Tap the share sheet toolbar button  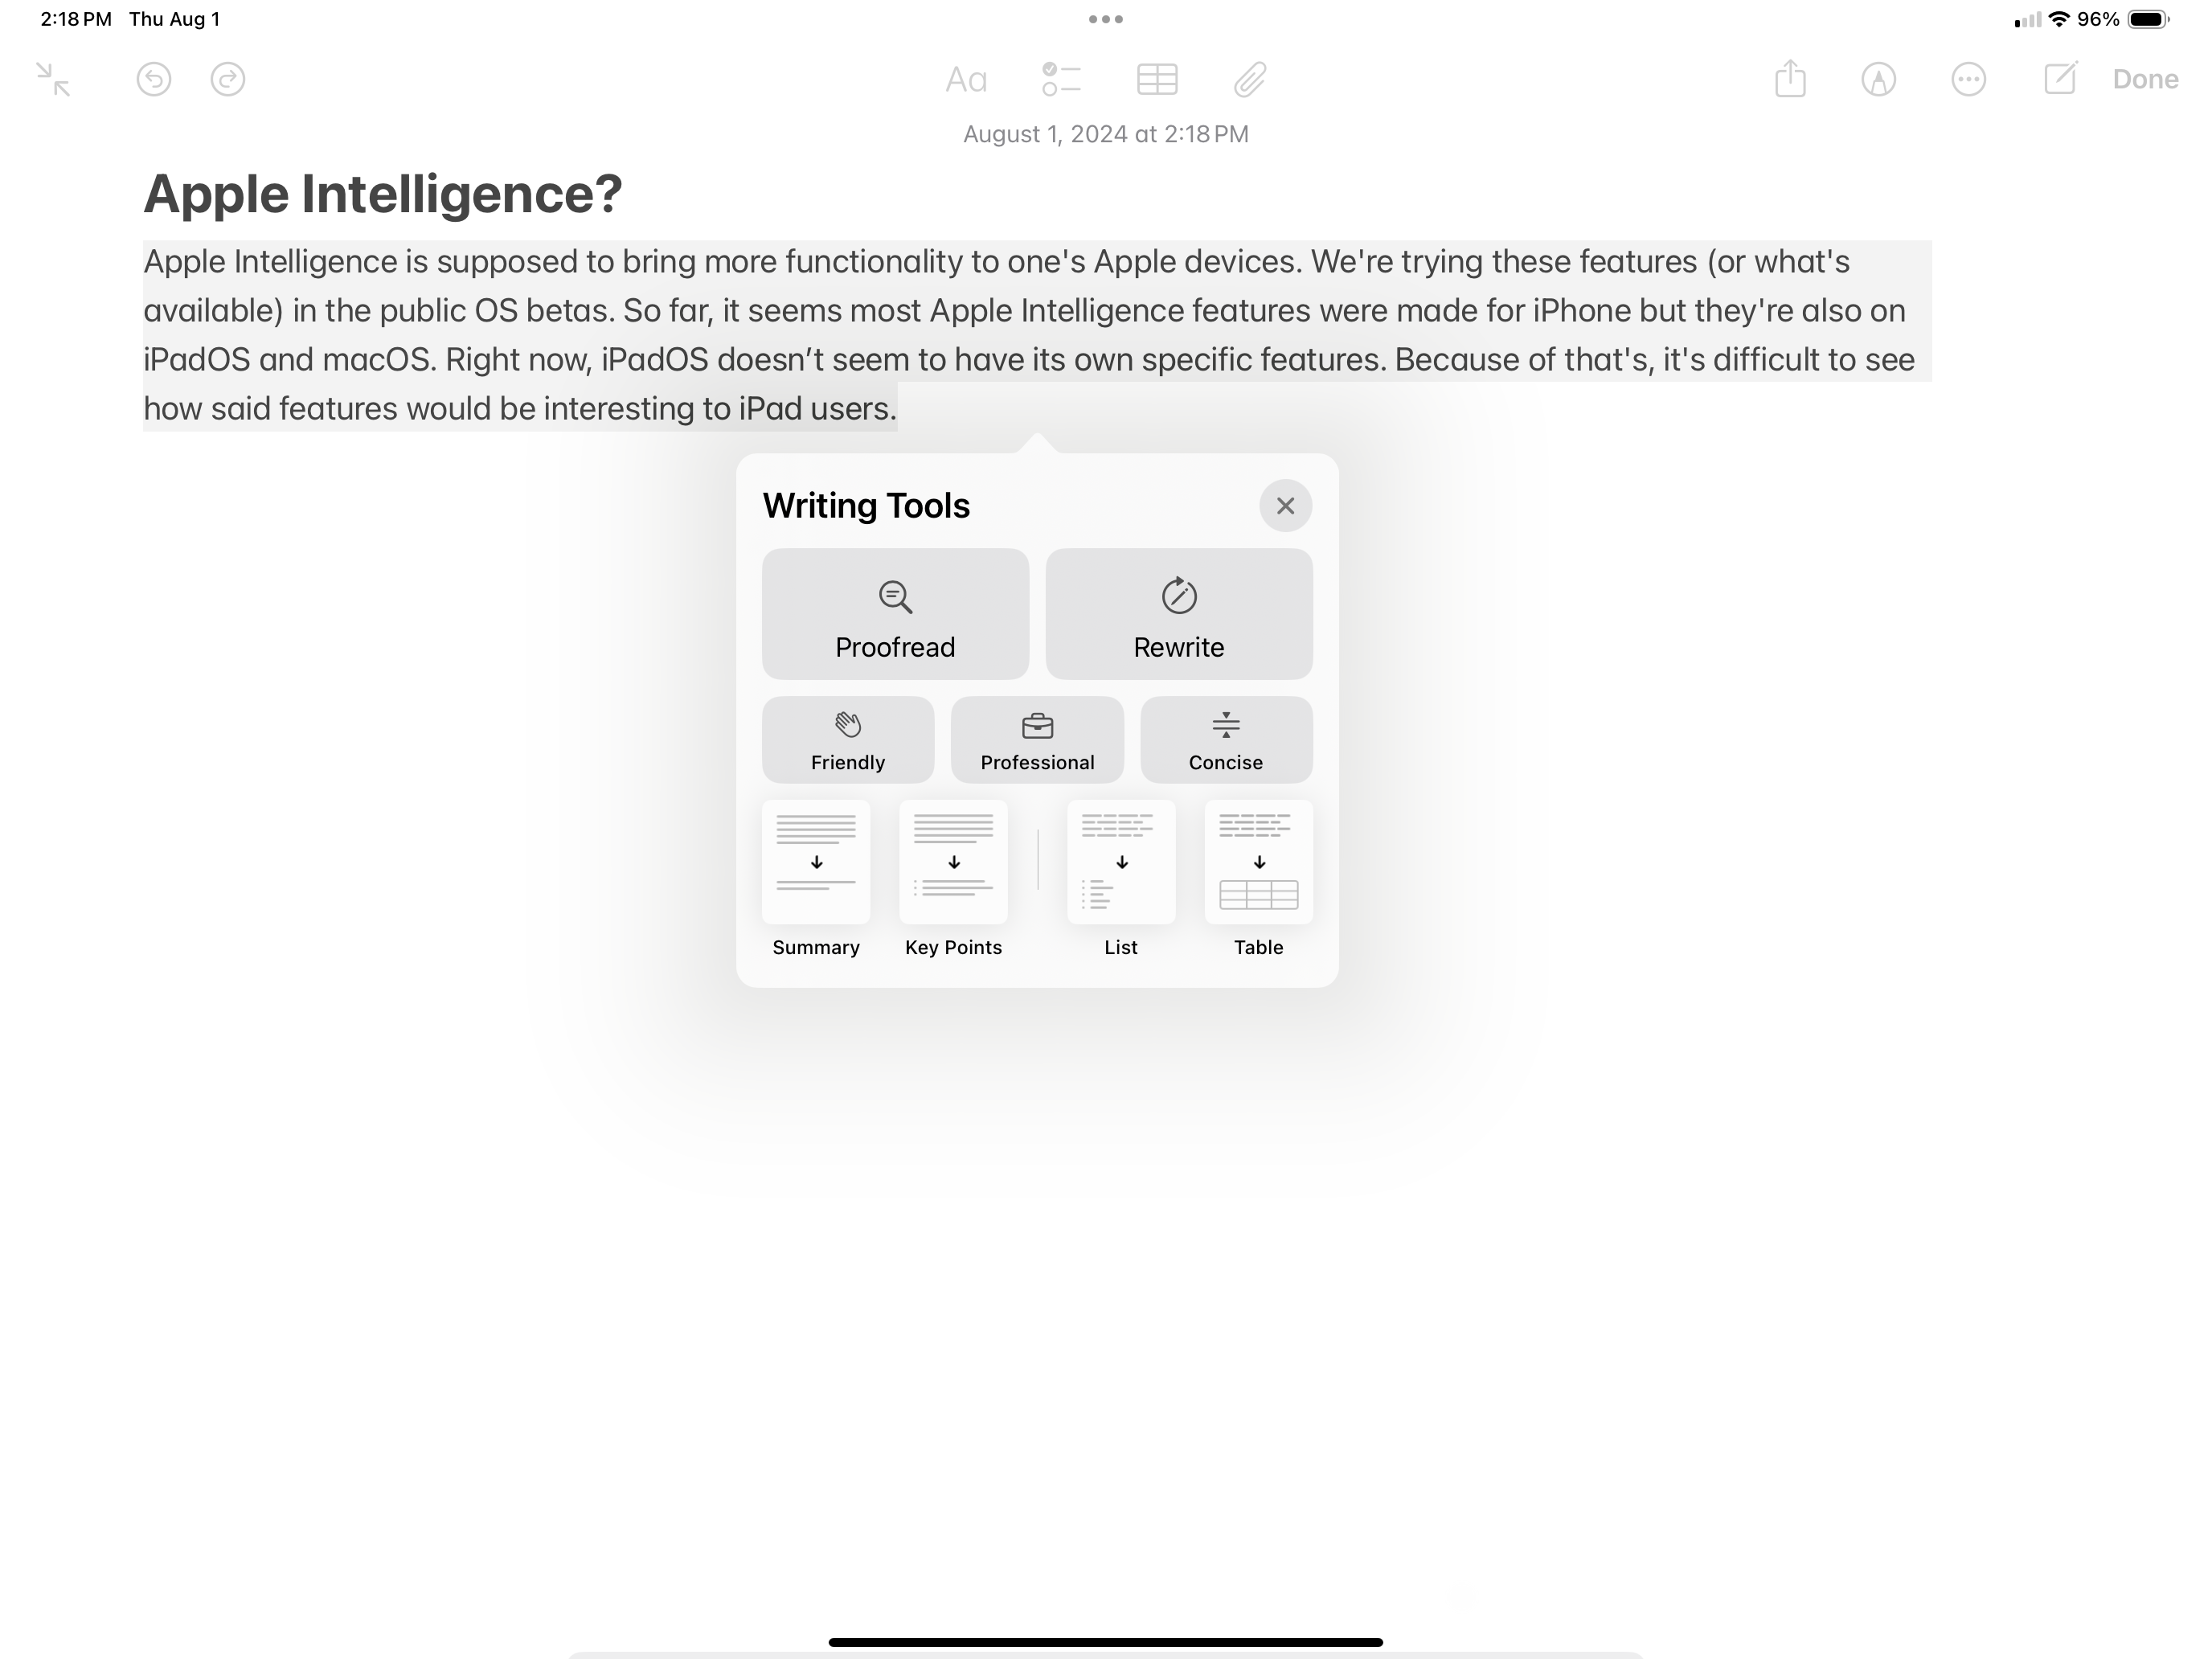(x=1791, y=79)
